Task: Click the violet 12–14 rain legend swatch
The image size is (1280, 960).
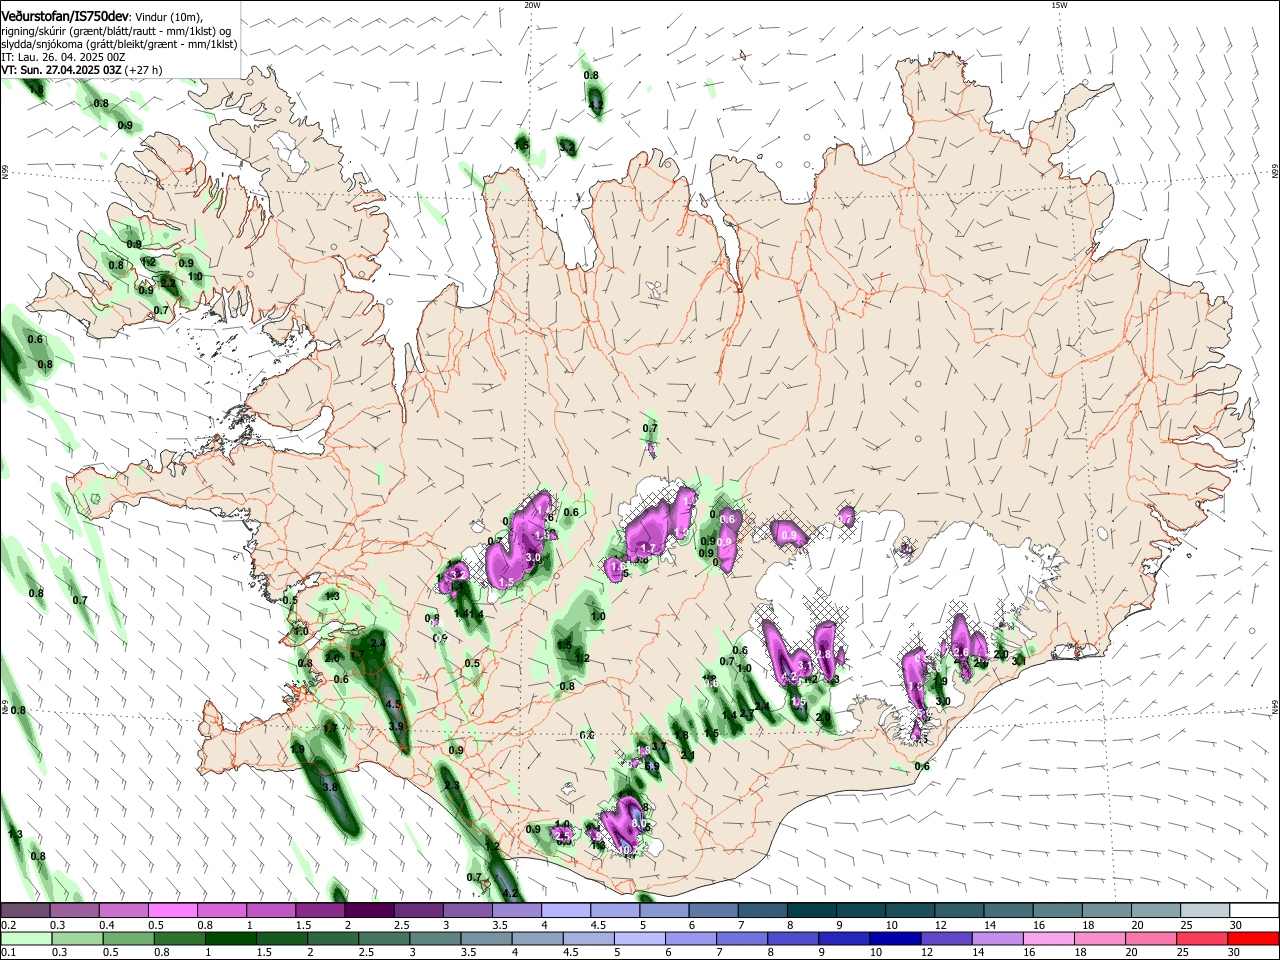Action: 947,938
